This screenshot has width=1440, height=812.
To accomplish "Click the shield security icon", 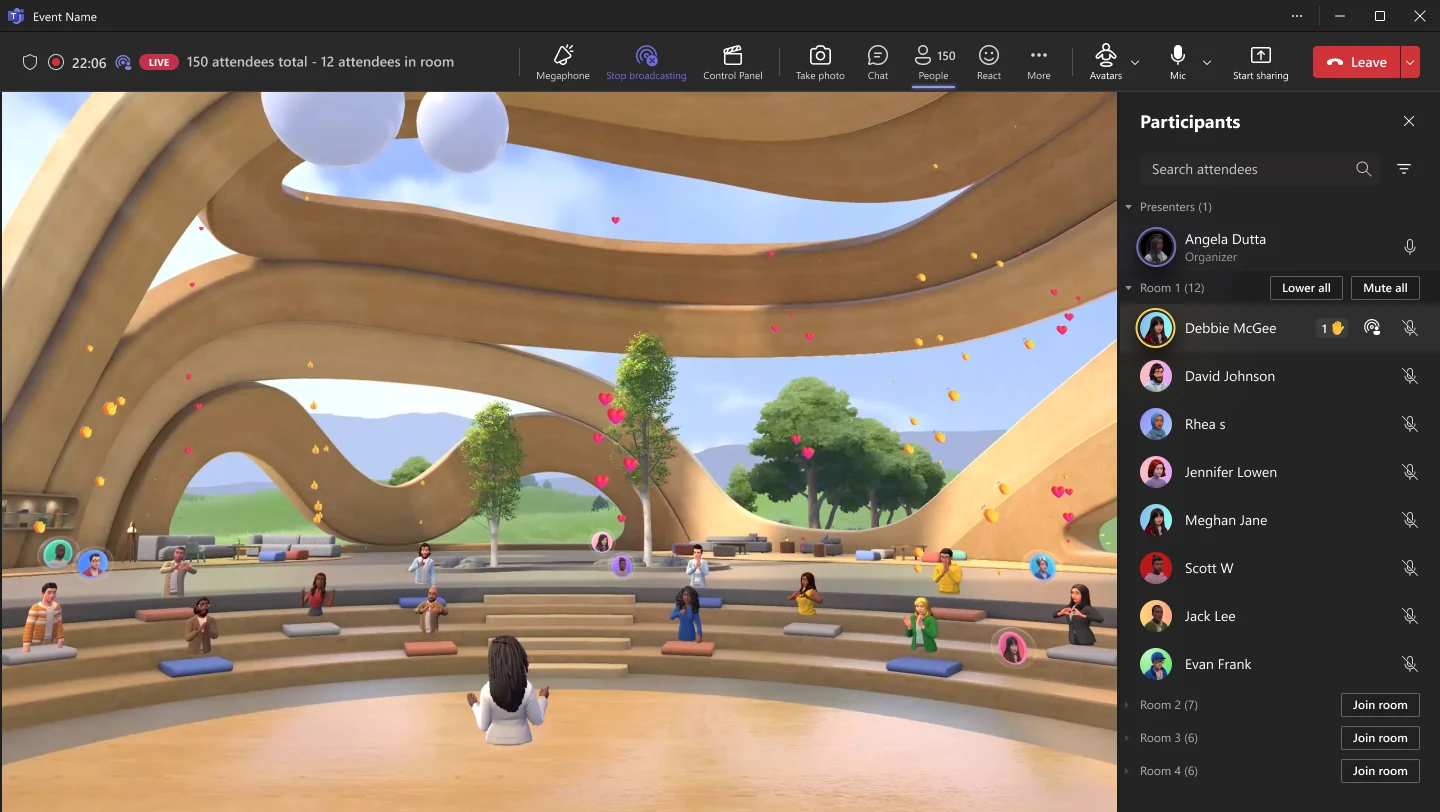I will (30, 62).
